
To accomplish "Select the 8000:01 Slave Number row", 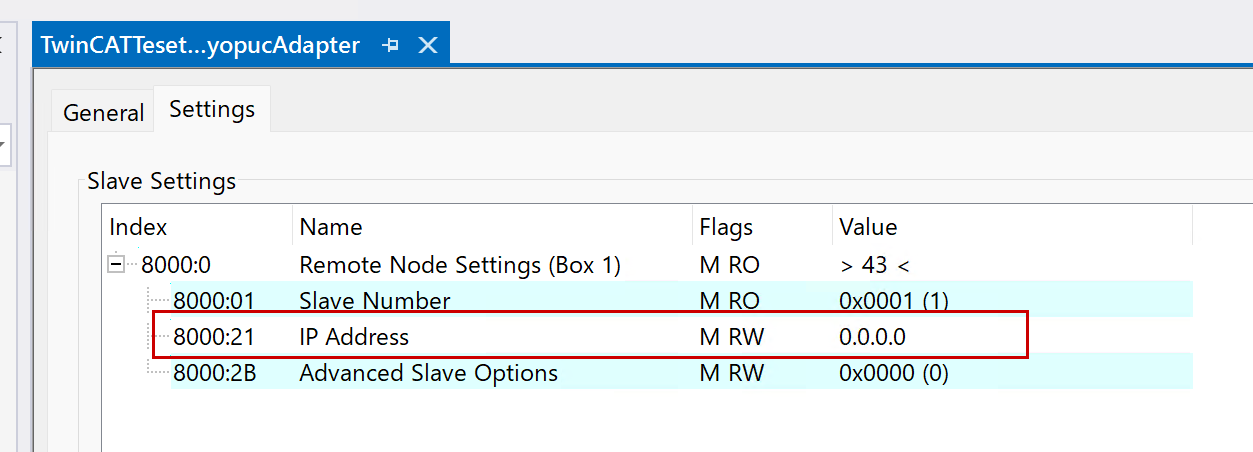I will pyautogui.click(x=374, y=301).
